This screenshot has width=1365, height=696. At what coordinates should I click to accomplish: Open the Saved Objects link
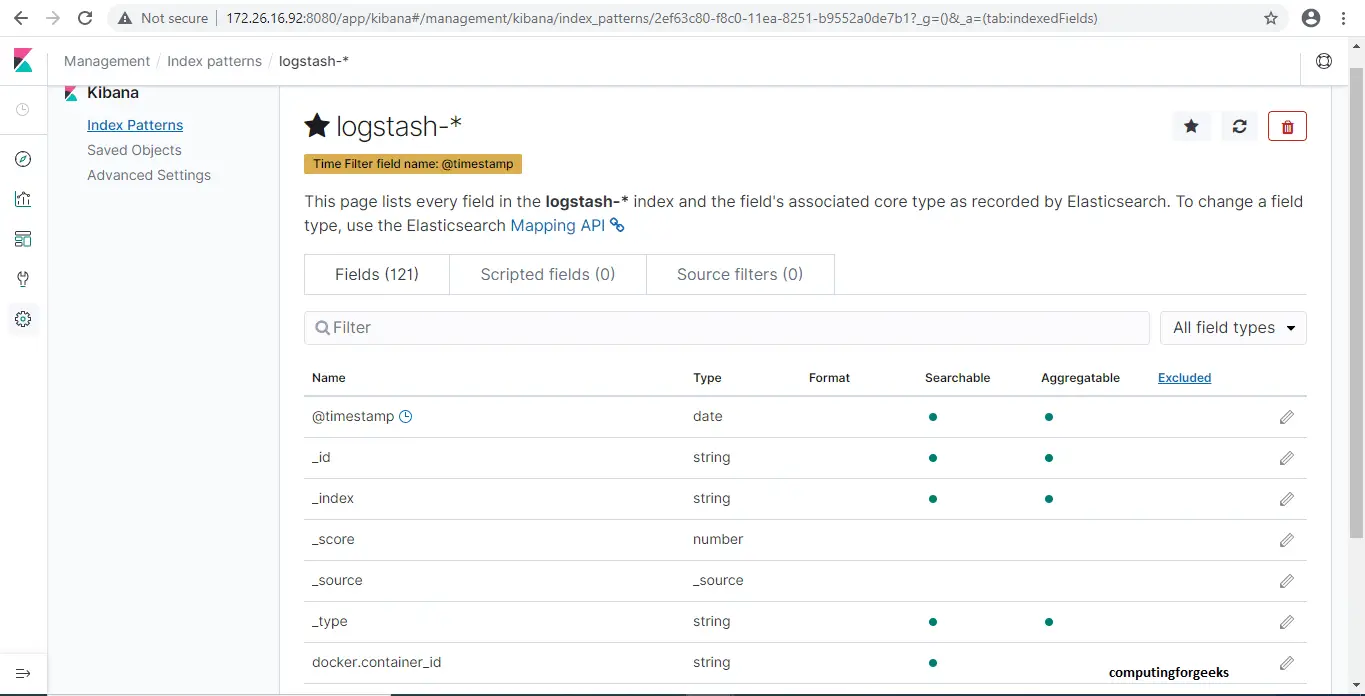[134, 150]
